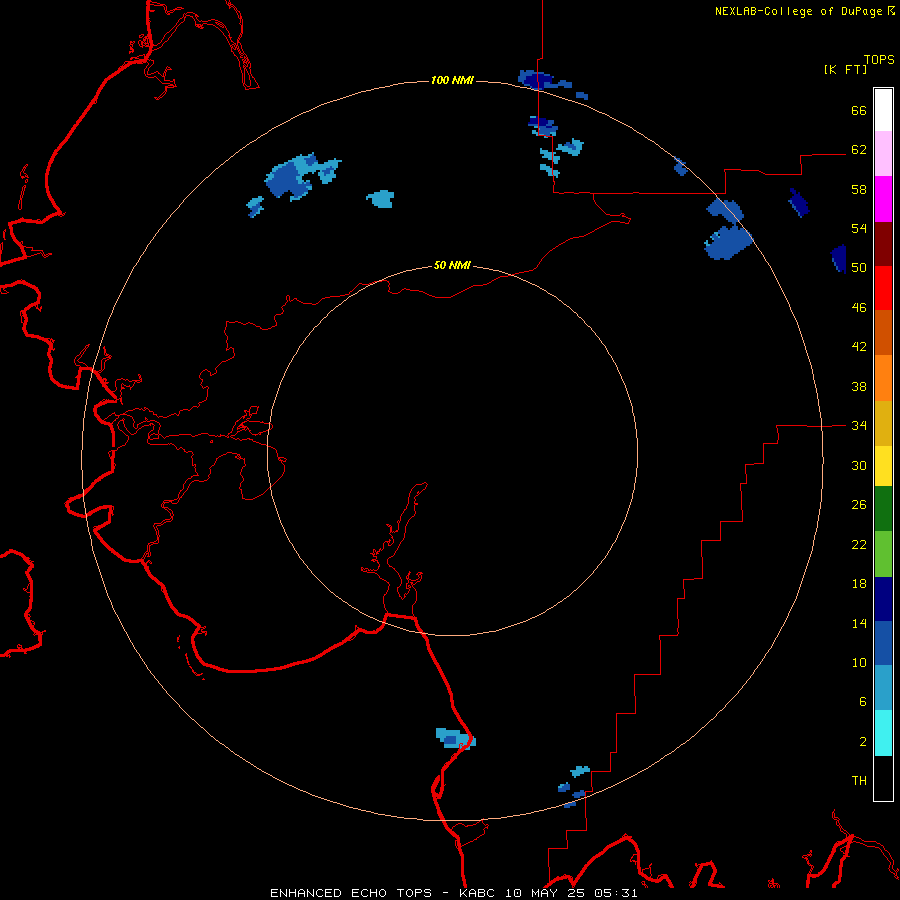Image resolution: width=900 pixels, height=900 pixels.
Task: Click the 58 value on the legend
Action: pyautogui.click(x=859, y=189)
